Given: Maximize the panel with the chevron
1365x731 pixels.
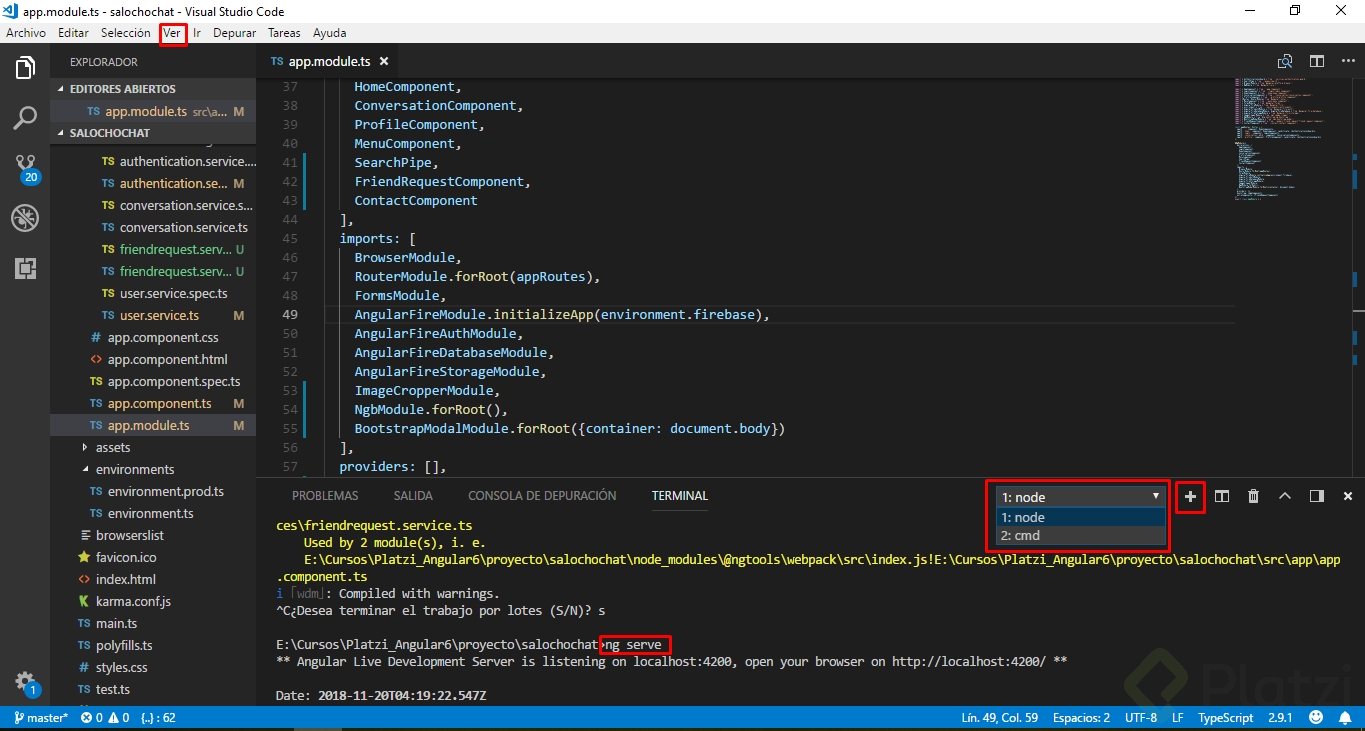Looking at the screenshot, I should pyautogui.click(x=1285, y=496).
